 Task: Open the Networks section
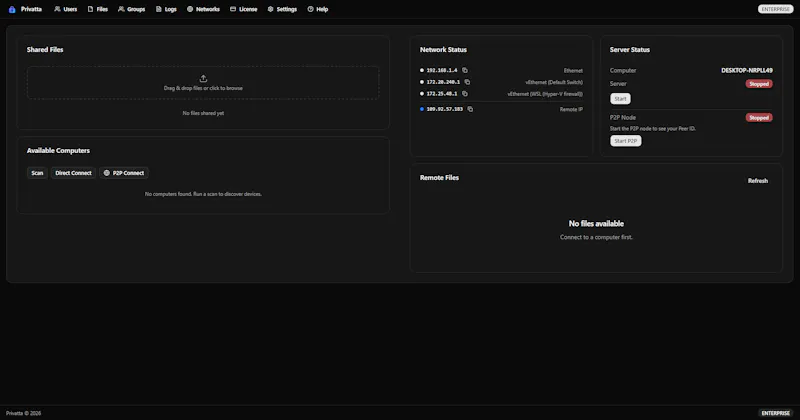[x=203, y=9]
